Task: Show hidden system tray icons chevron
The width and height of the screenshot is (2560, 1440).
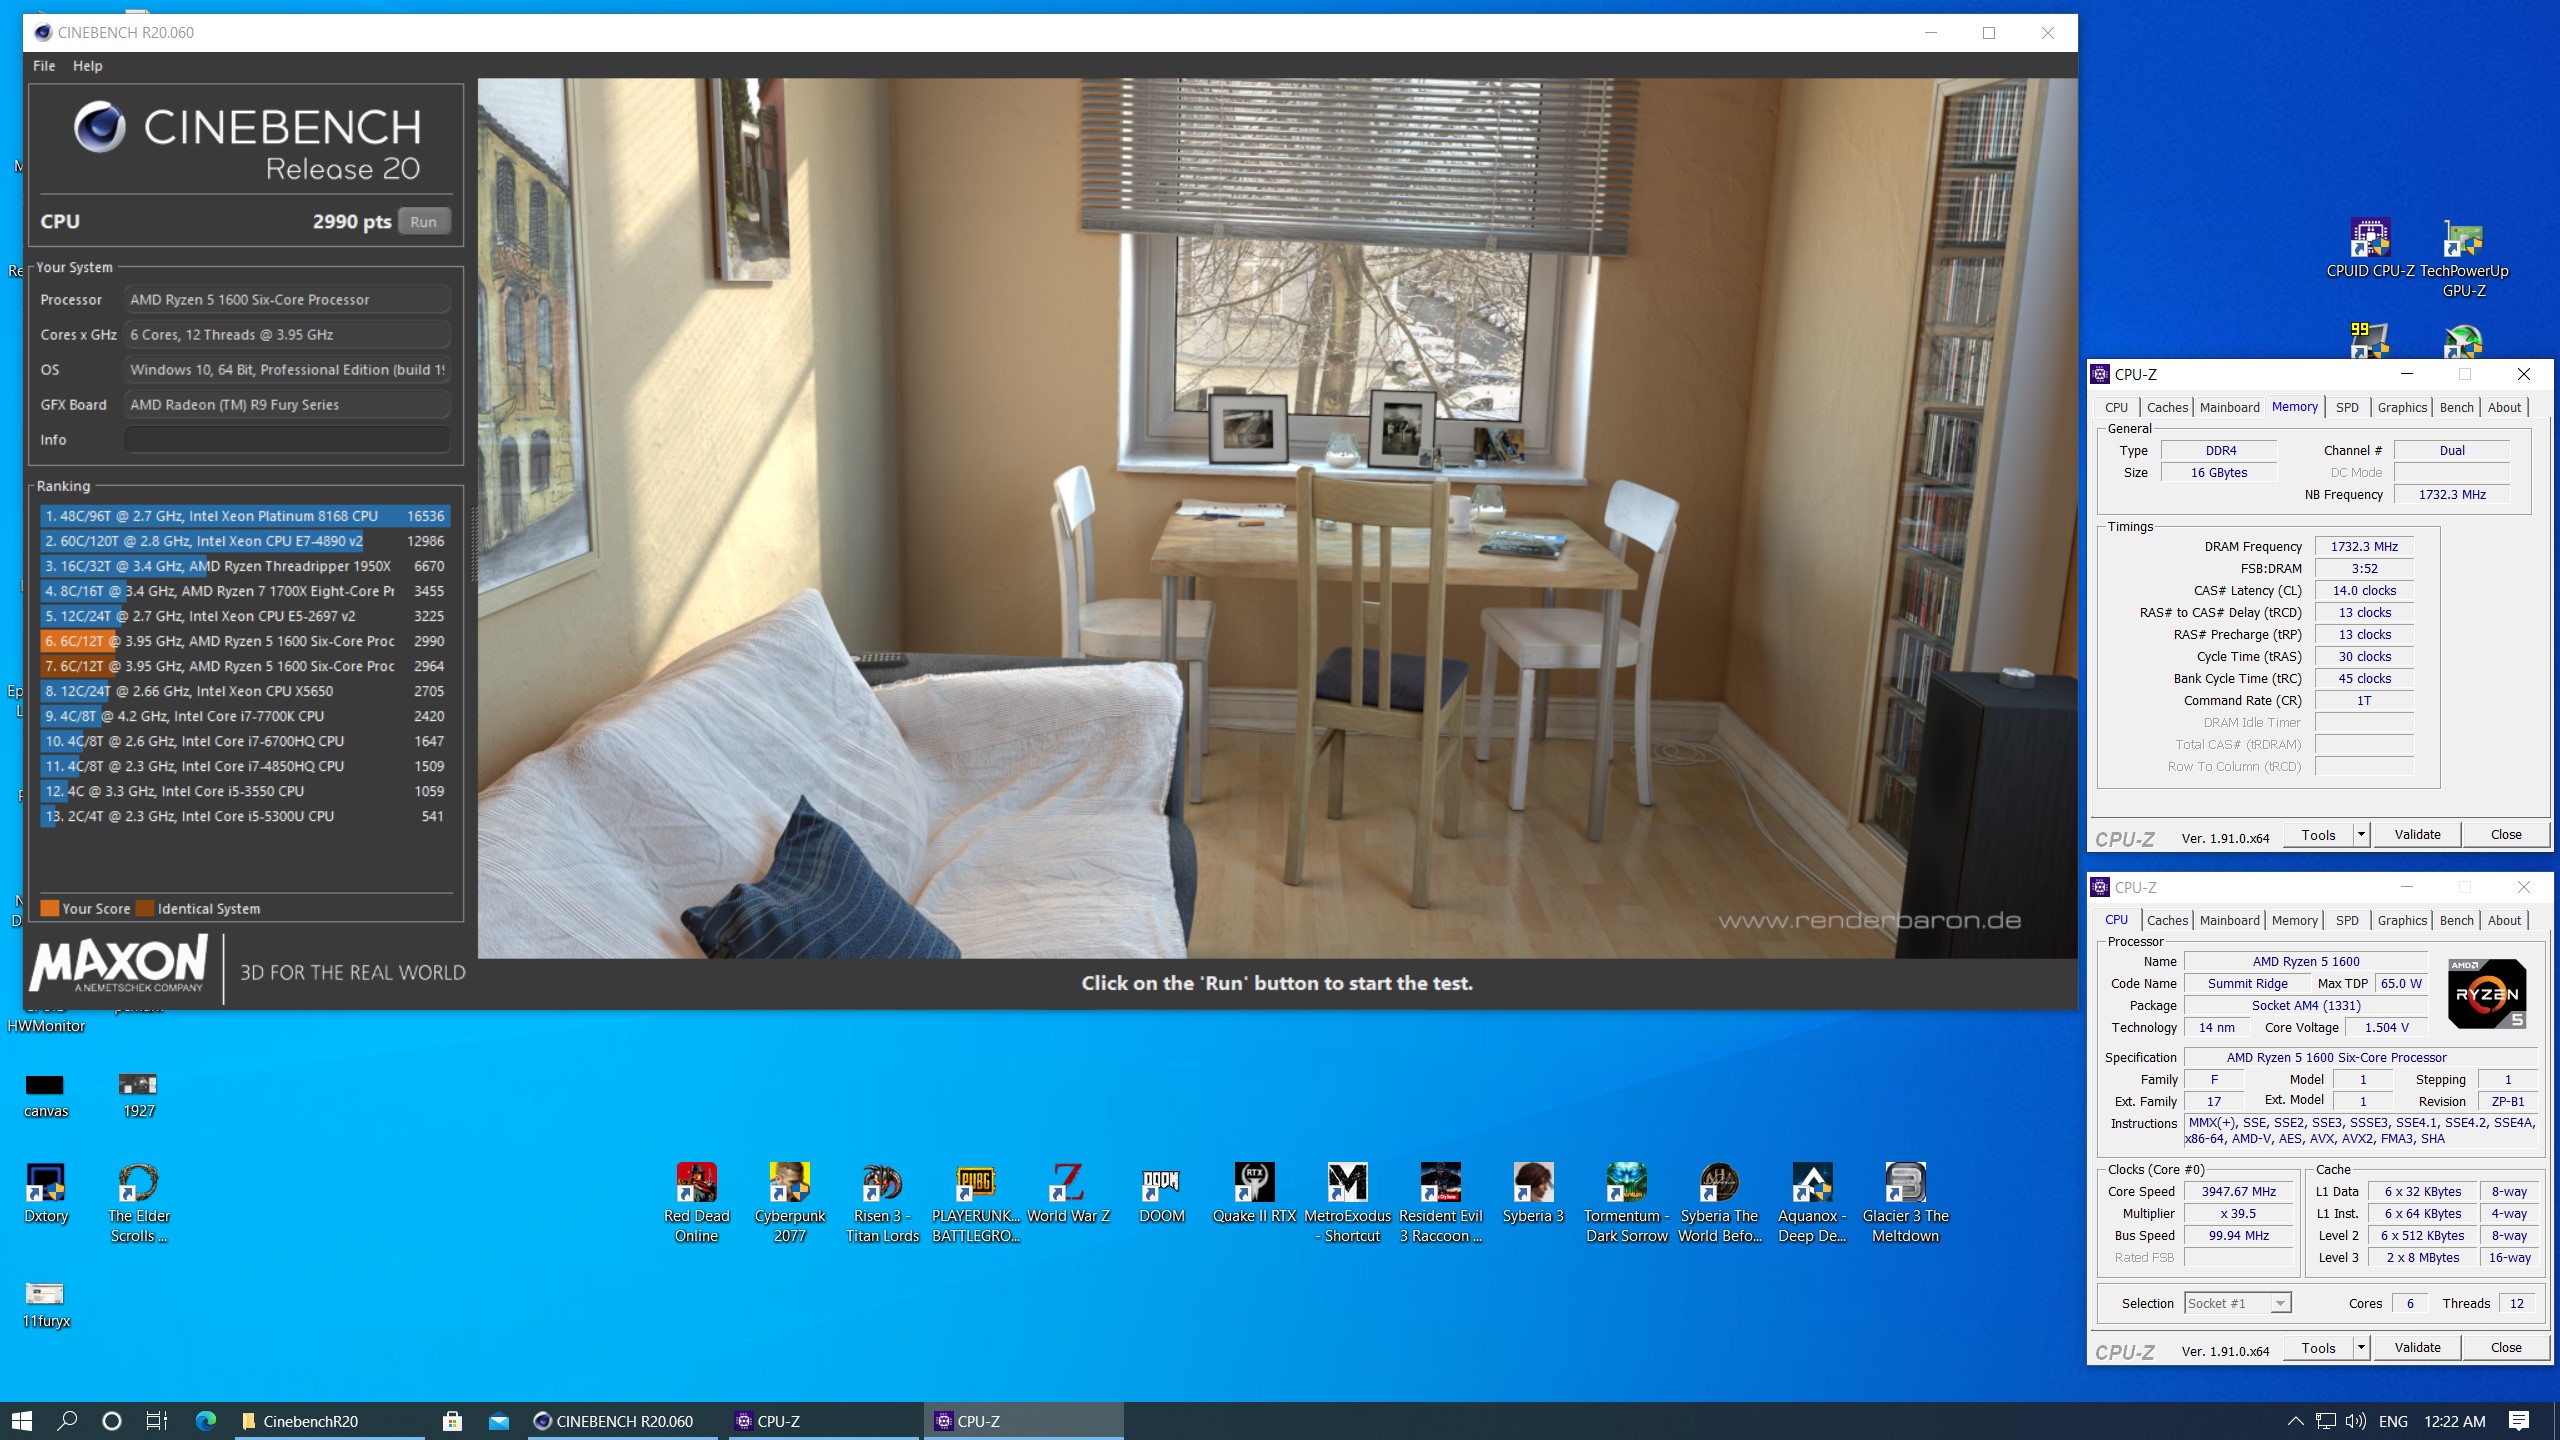Action: [2295, 1421]
